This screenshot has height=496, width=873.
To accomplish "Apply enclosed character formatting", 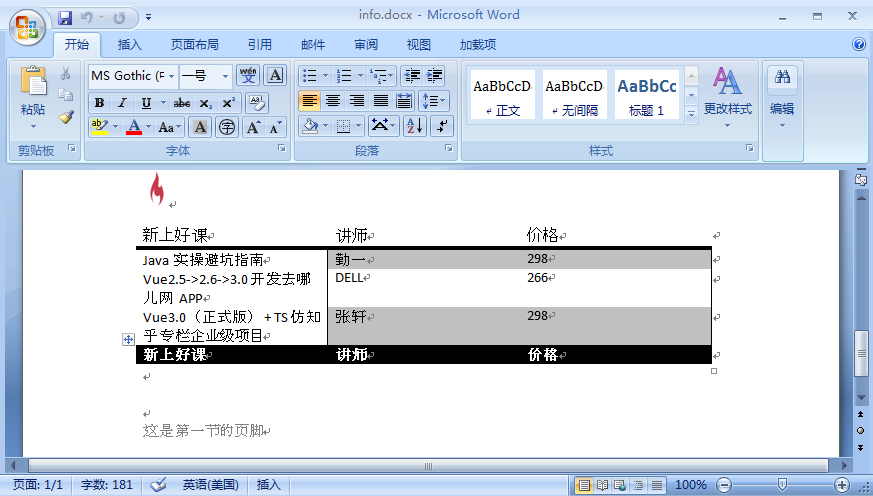I will point(227,127).
